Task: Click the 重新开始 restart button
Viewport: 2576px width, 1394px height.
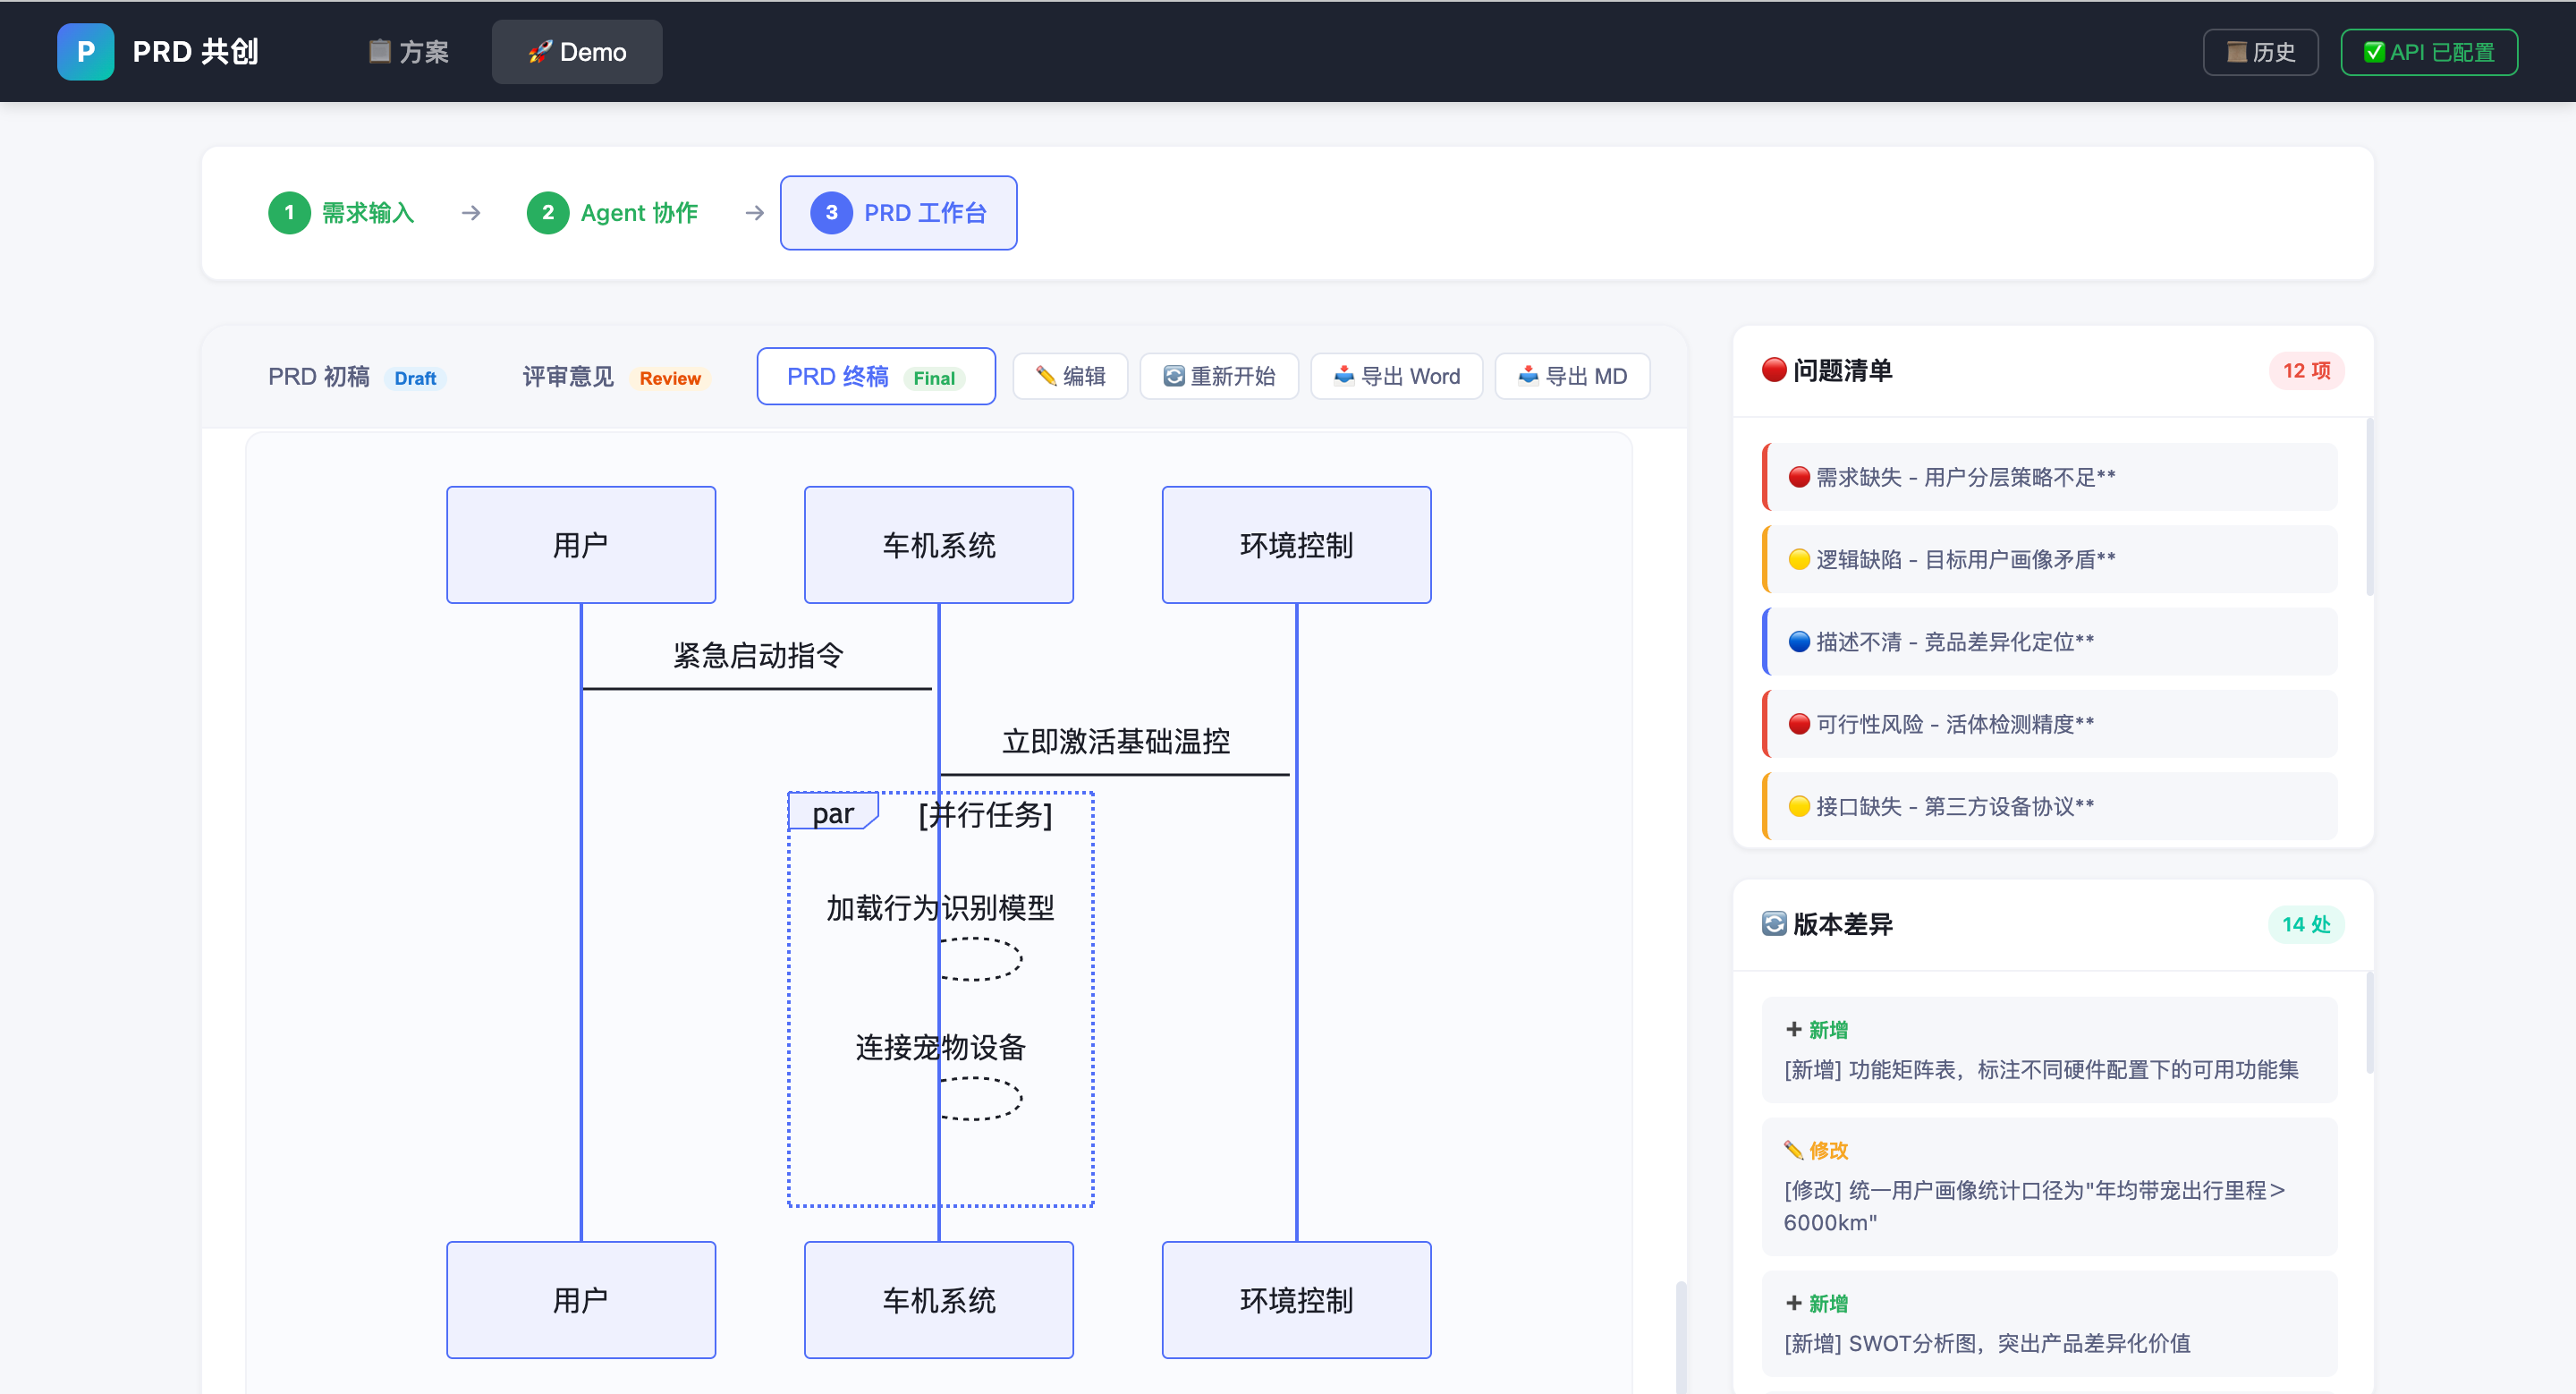Action: coord(1219,377)
